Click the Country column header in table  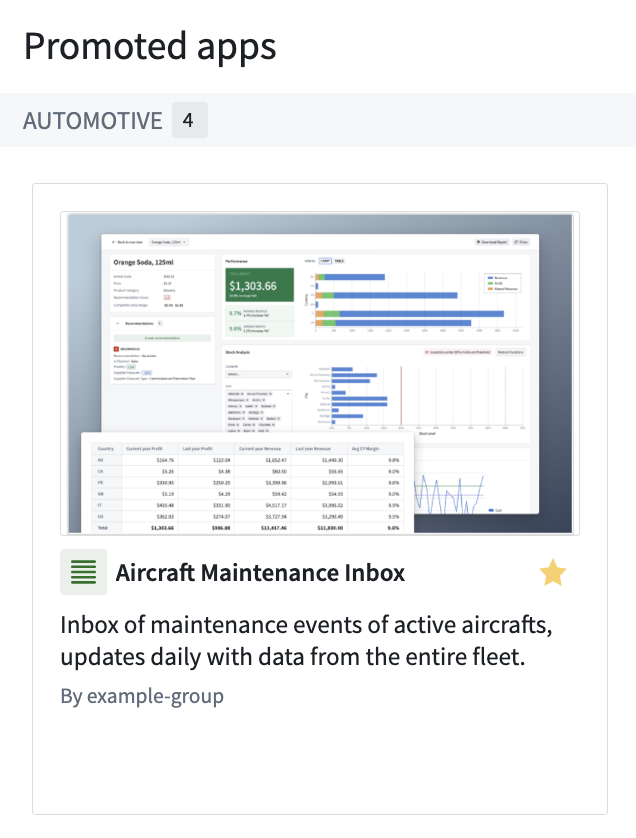click(x=106, y=448)
